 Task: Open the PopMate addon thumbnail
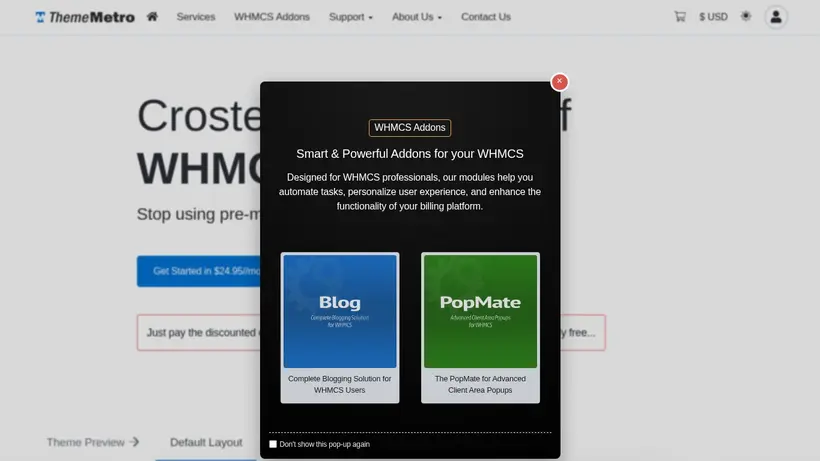pos(480,311)
